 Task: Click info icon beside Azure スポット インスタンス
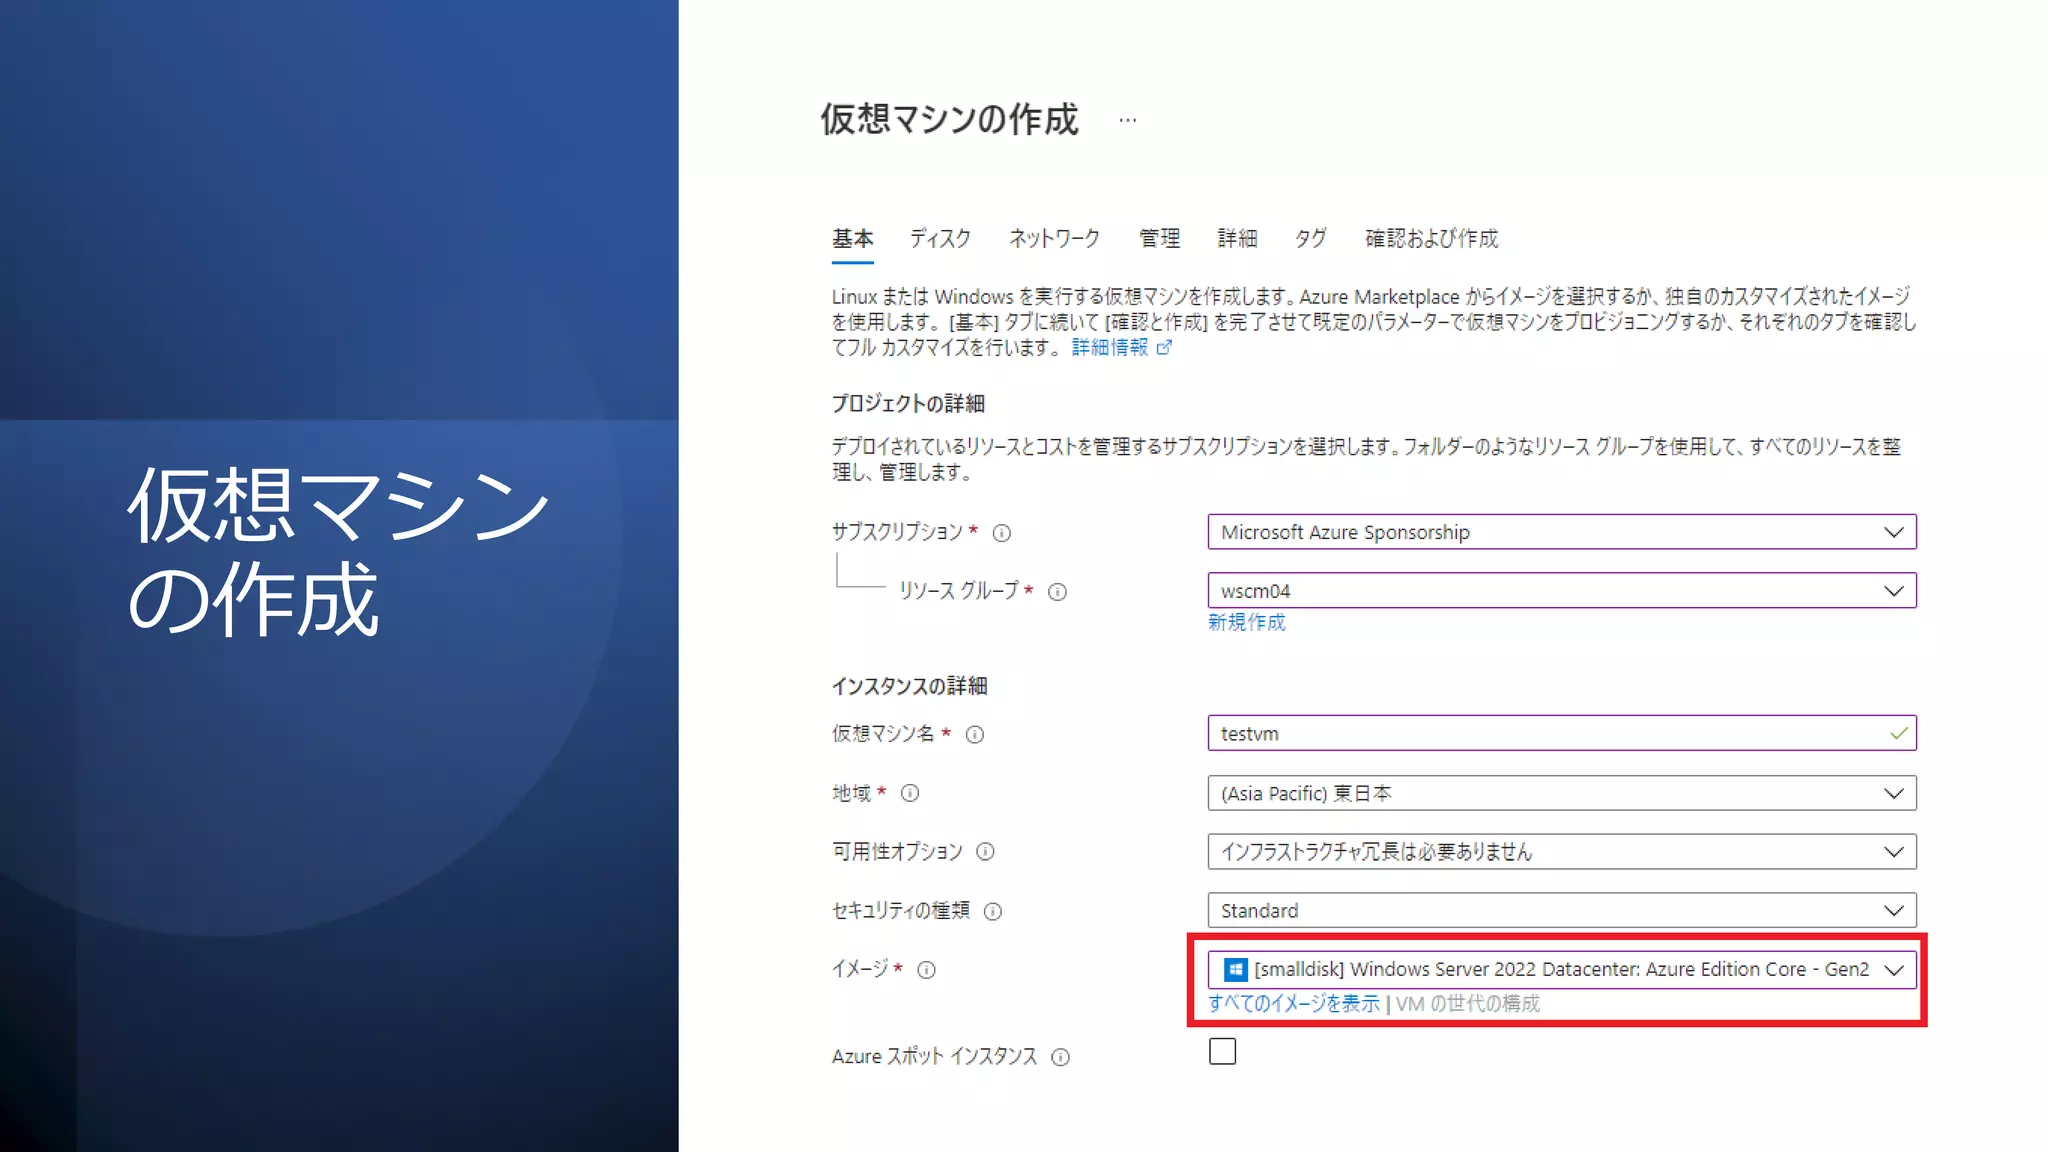point(1061,1057)
